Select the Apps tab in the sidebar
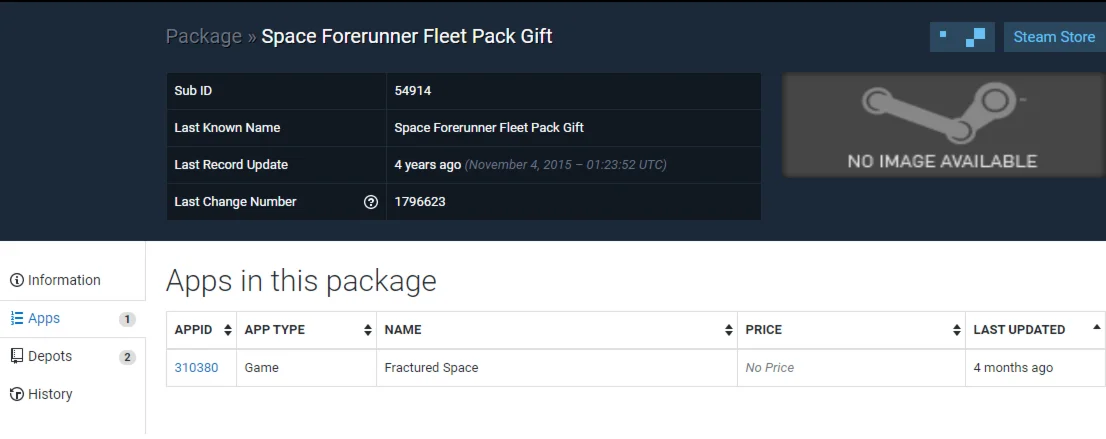The height and width of the screenshot is (439, 1106). click(44, 318)
